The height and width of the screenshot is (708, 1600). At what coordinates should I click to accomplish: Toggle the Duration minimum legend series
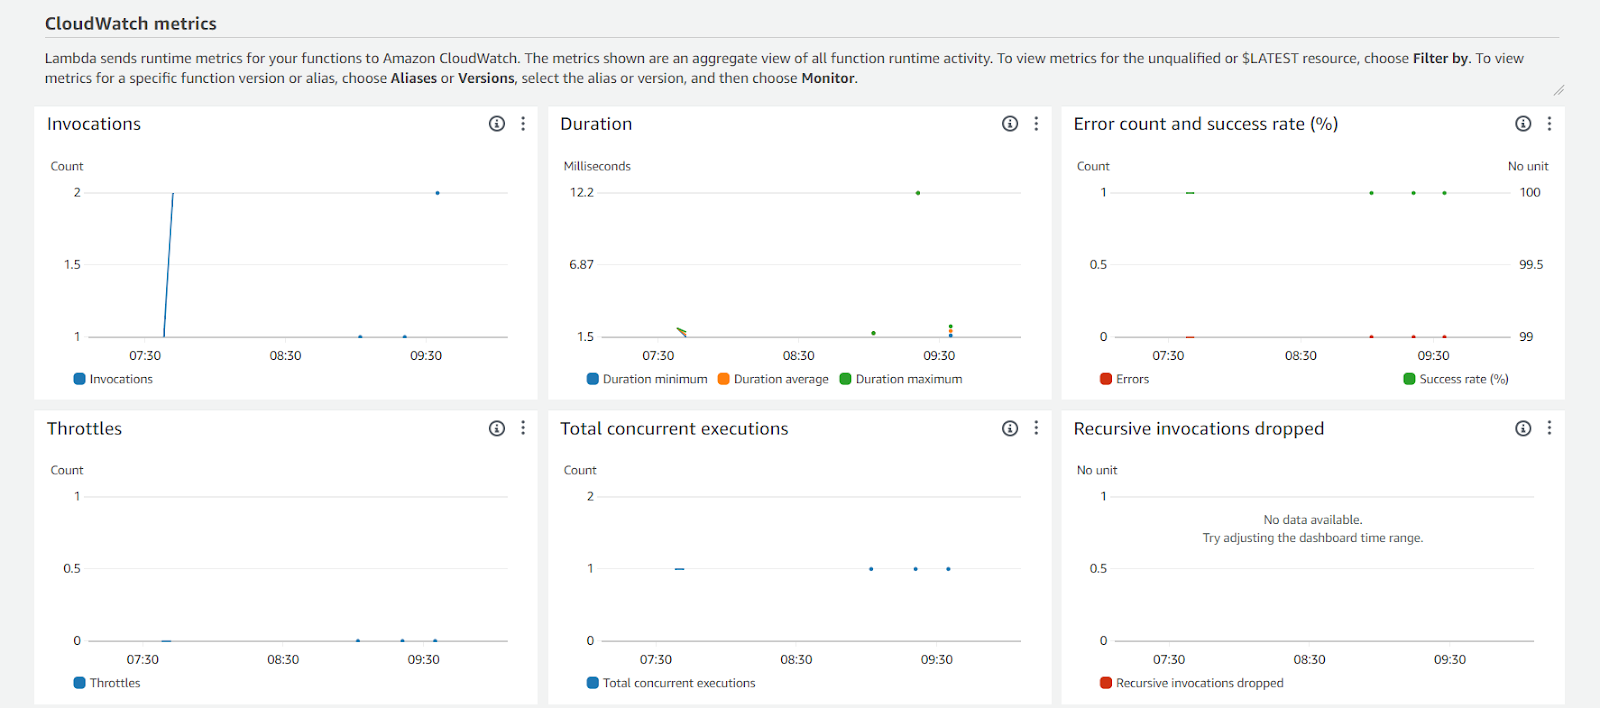click(x=647, y=379)
